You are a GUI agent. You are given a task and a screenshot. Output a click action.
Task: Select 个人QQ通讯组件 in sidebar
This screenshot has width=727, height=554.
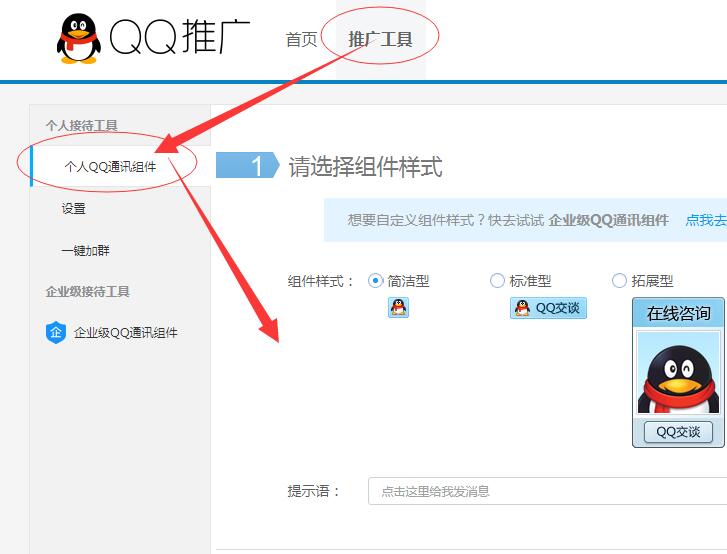point(110,166)
